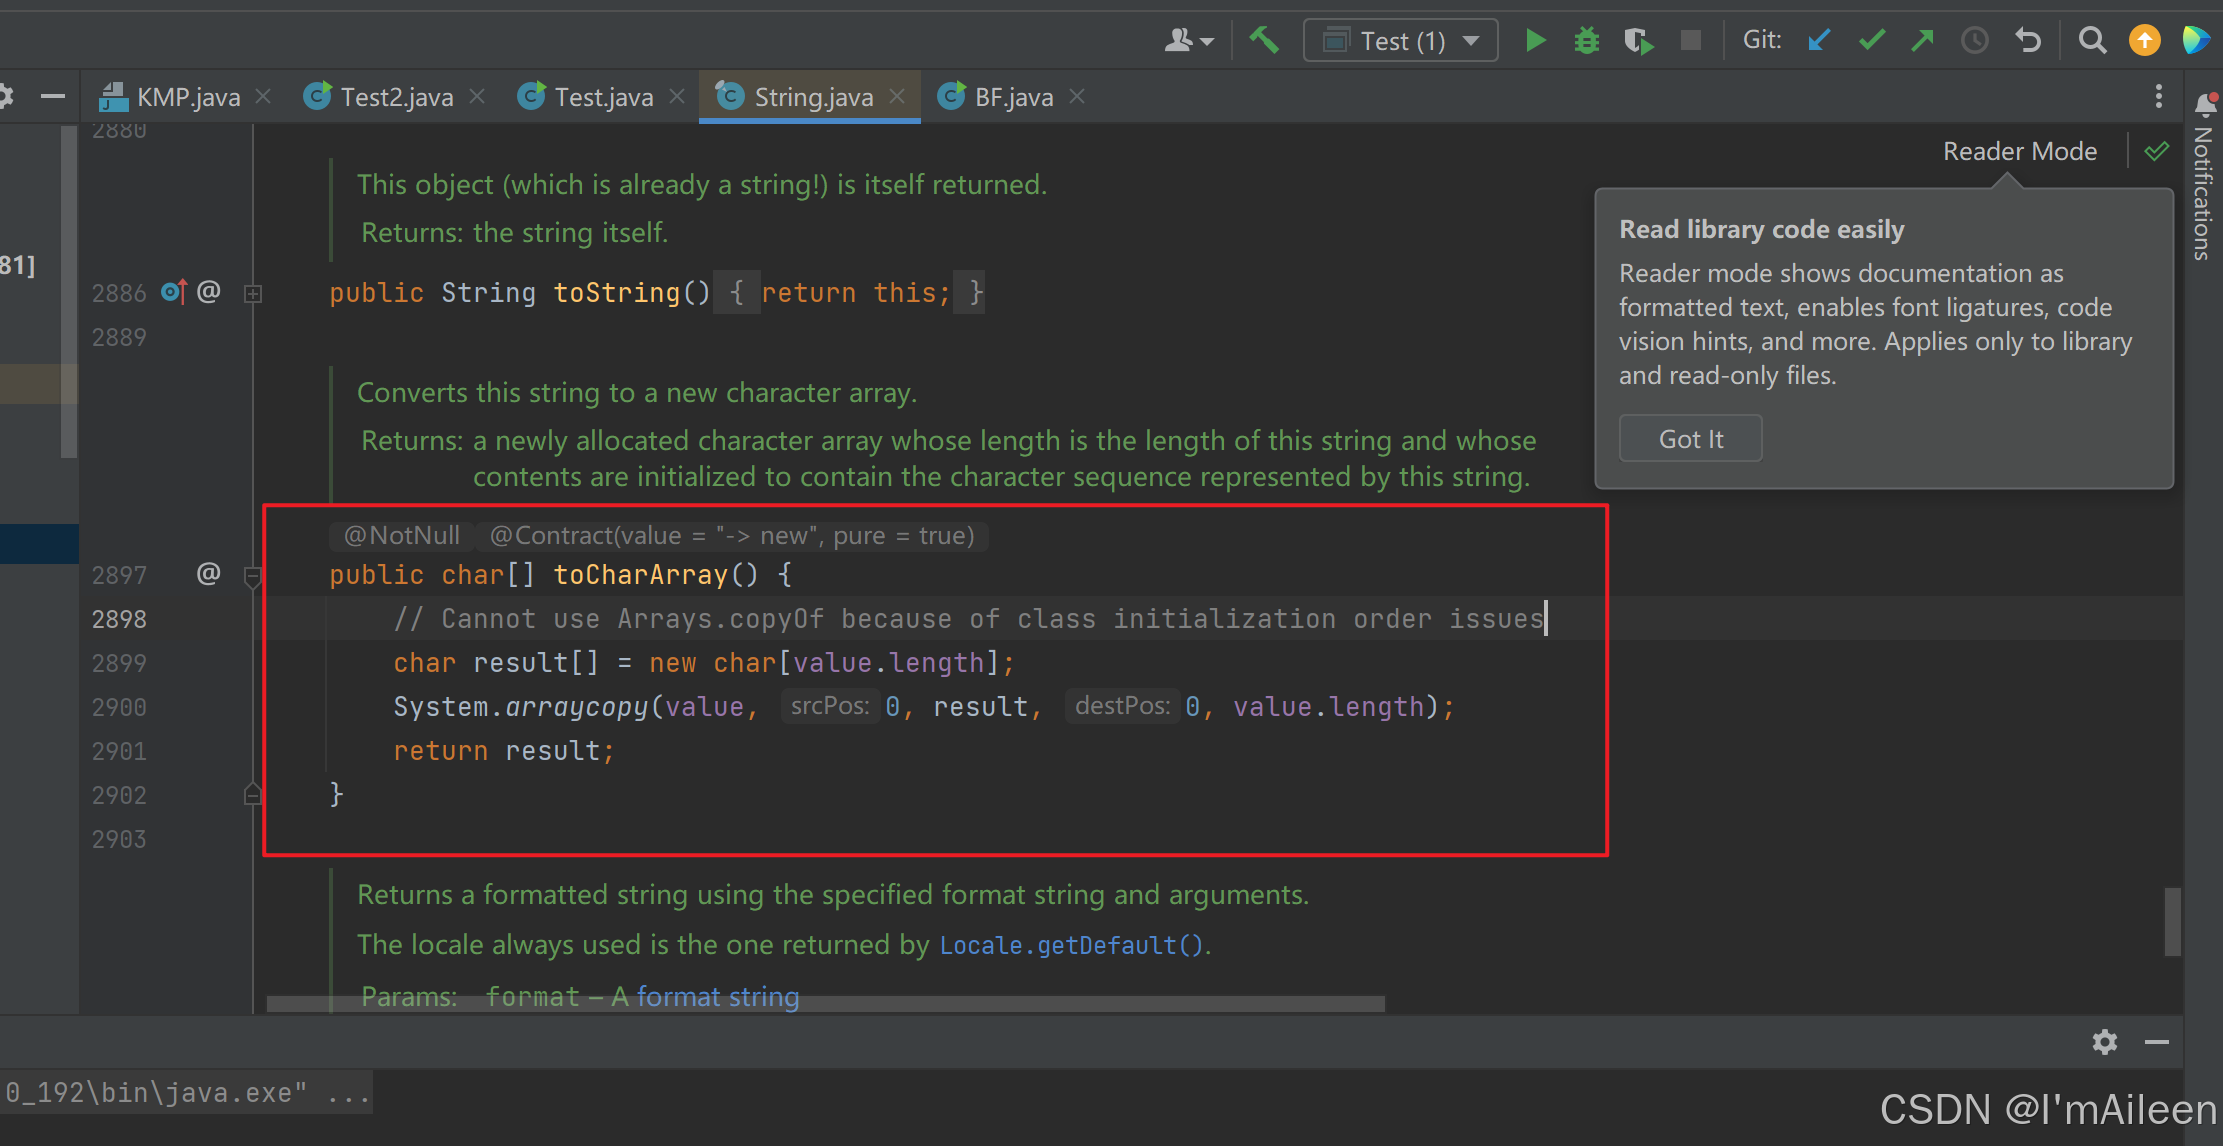Click the Build project hammer icon
Image resolution: width=2223 pixels, height=1146 pixels.
coord(1264,40)
